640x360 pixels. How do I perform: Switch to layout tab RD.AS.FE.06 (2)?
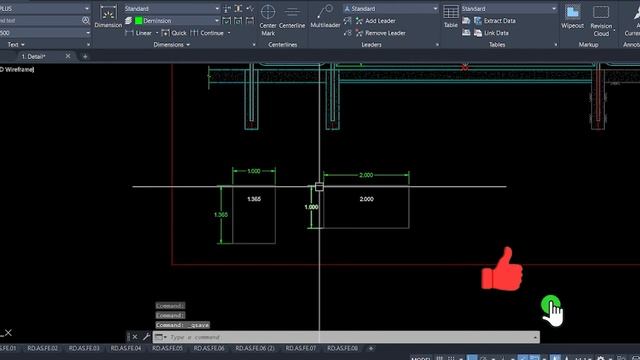pos(255,348)
